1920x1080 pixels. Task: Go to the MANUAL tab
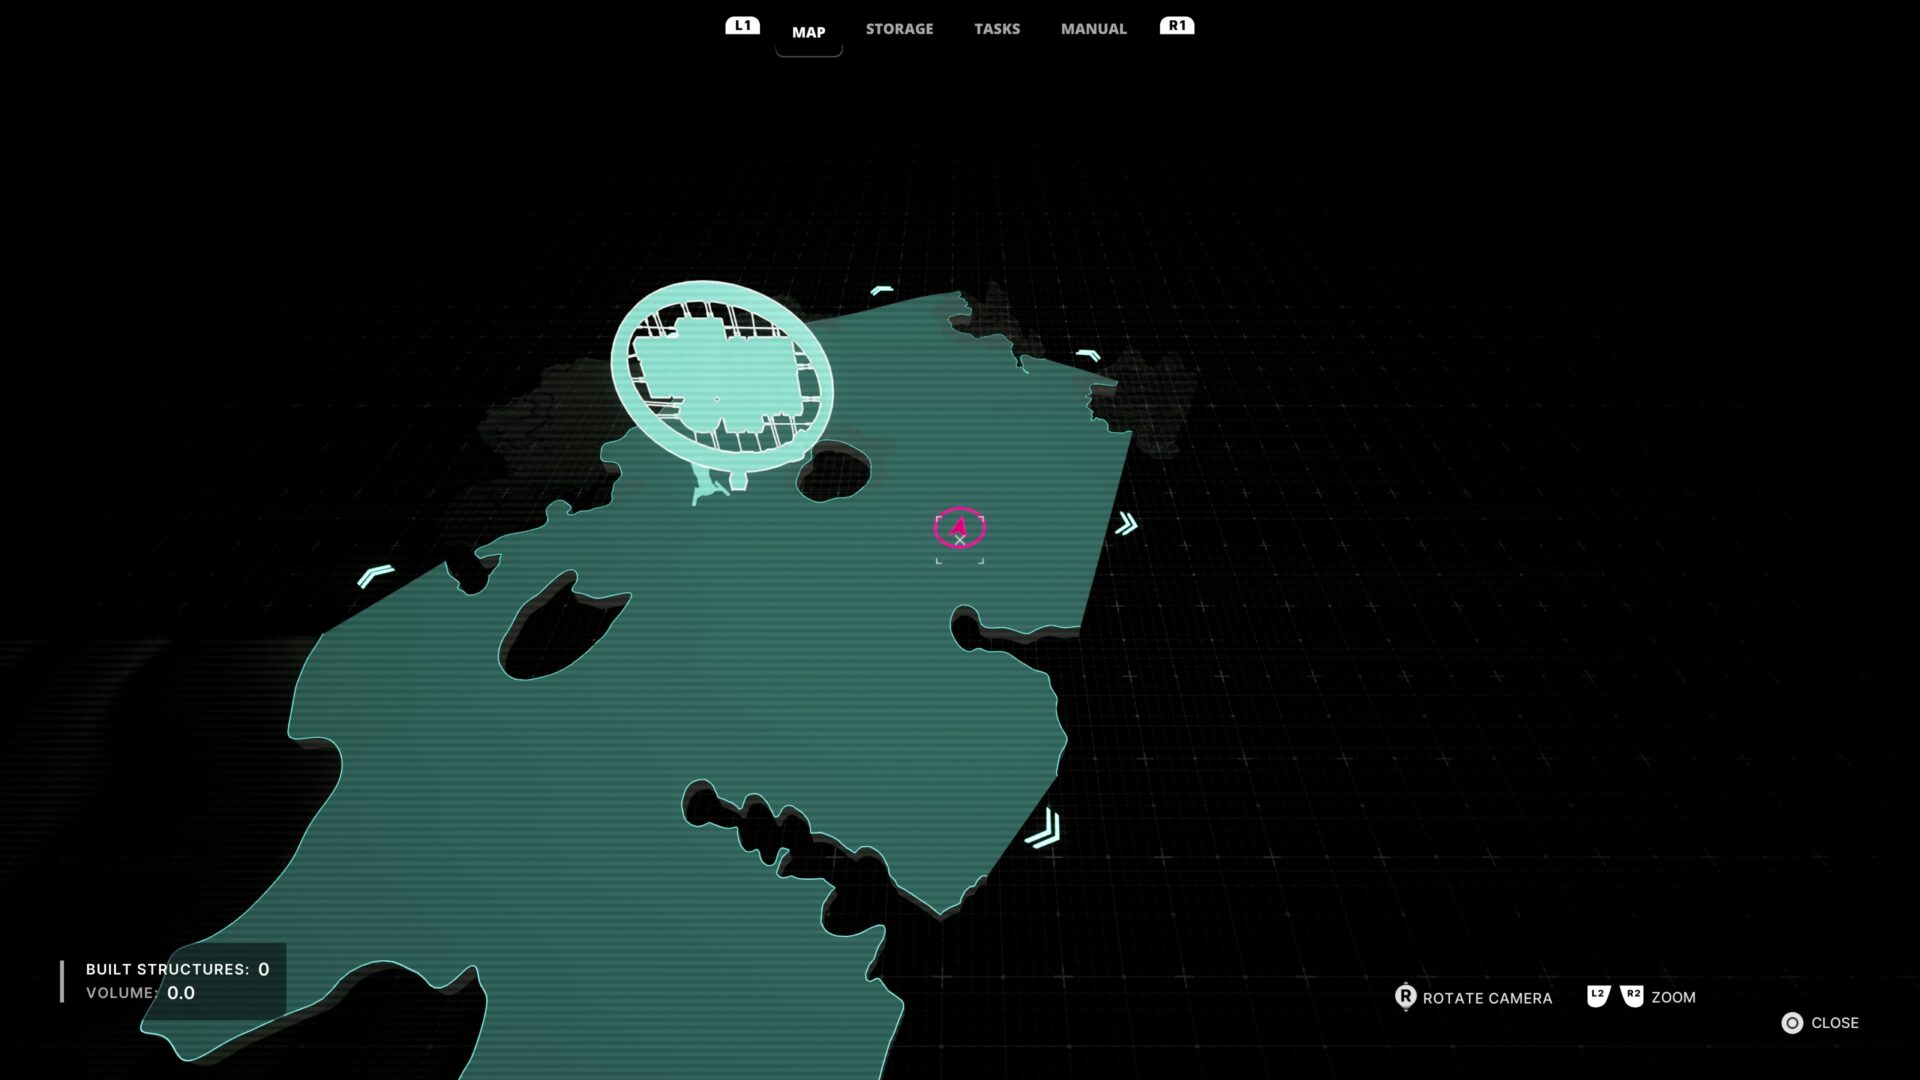1093,29
